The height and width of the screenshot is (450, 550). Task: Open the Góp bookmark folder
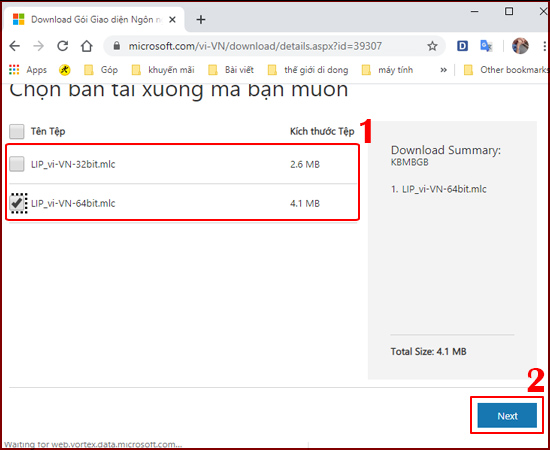[101, 70]
